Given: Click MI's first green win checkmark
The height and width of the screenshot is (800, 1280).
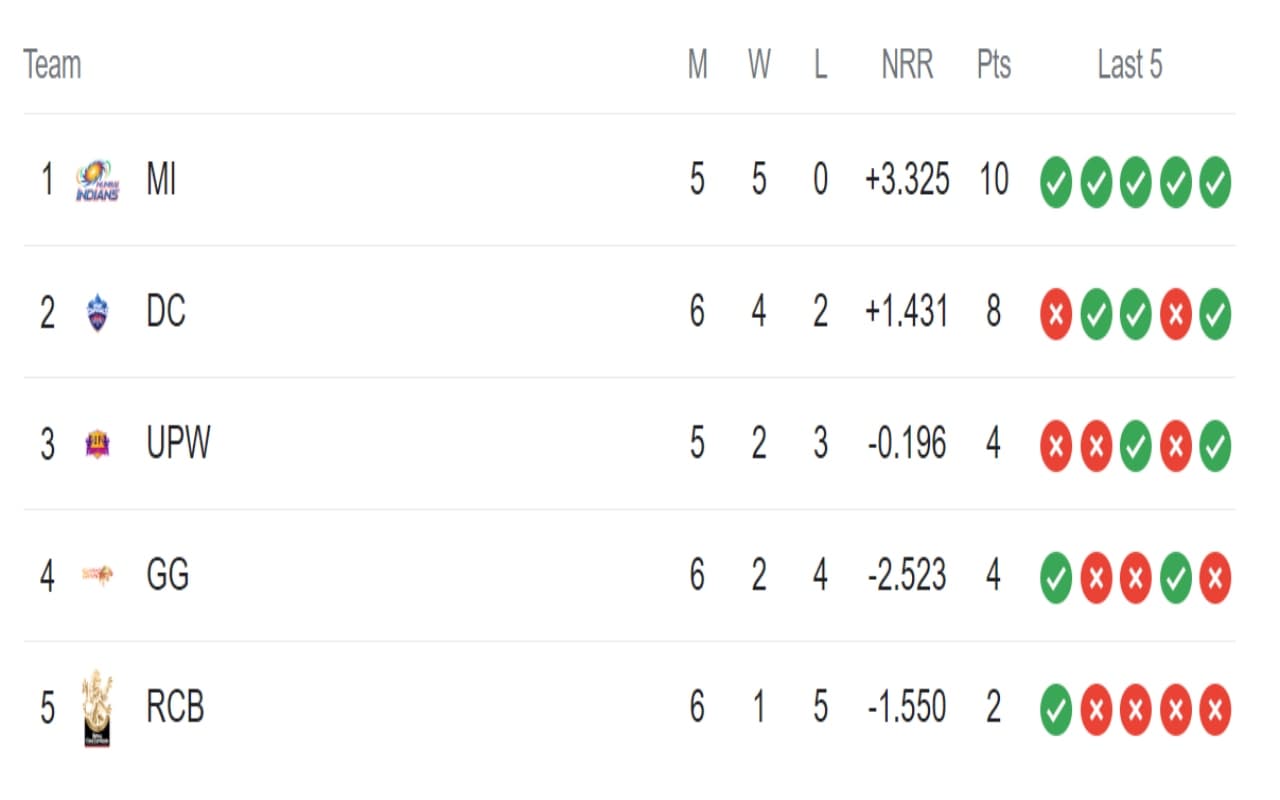Looking at the screenshot, I should coord(1056,182).
